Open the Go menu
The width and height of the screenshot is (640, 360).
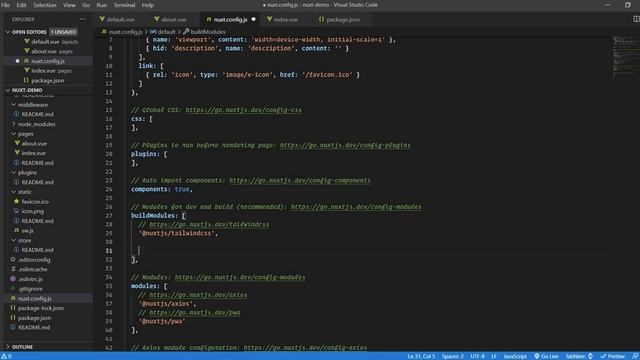86,5
